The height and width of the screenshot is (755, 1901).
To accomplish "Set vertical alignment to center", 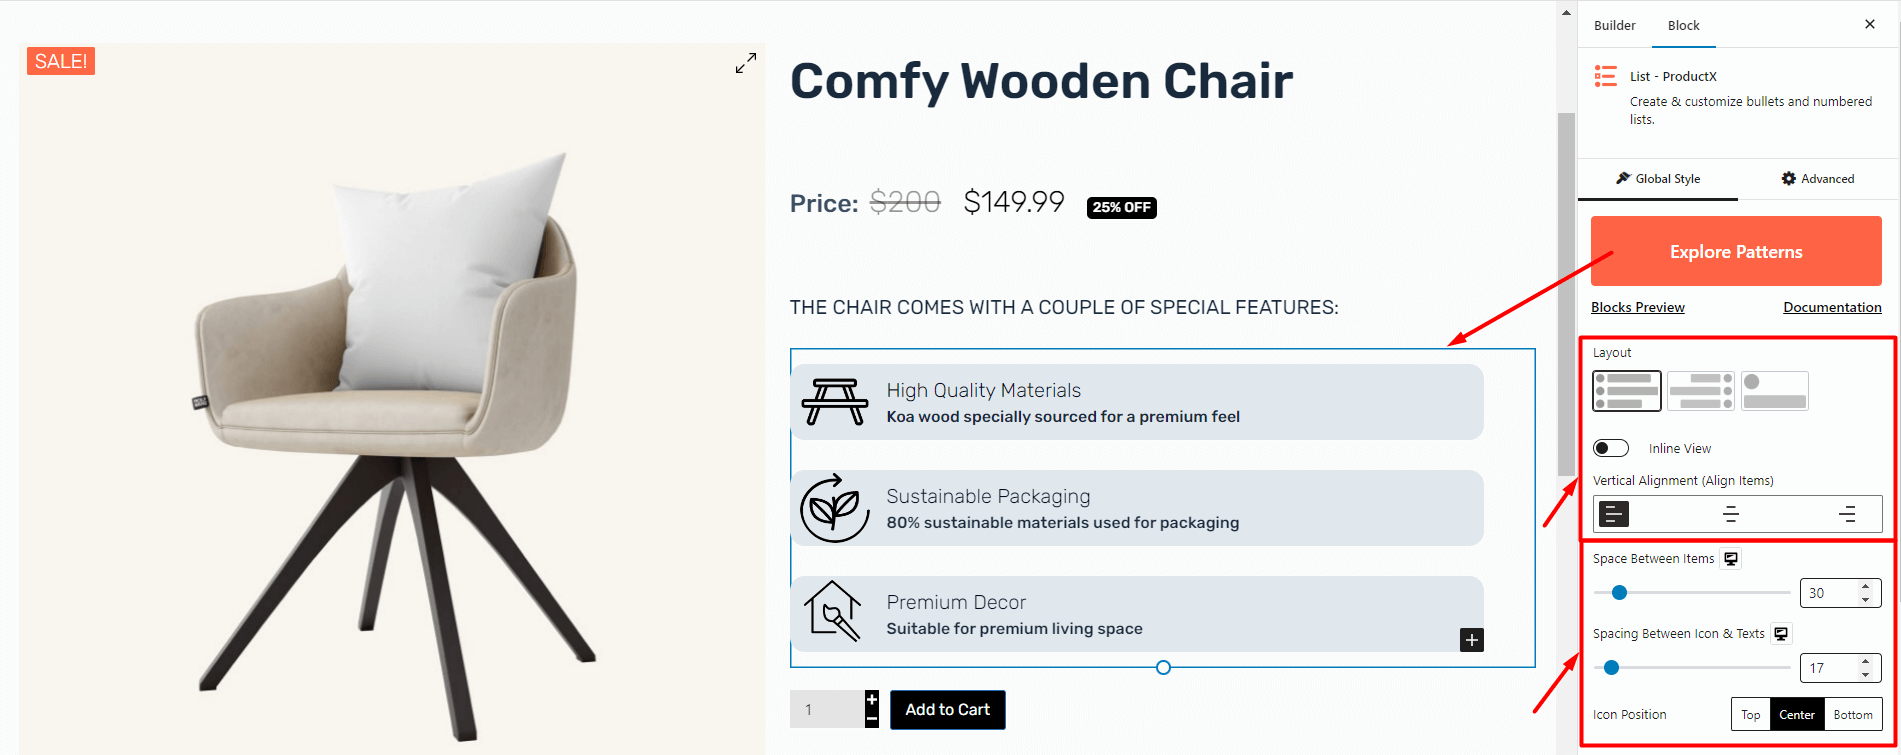I will 1731,514.
